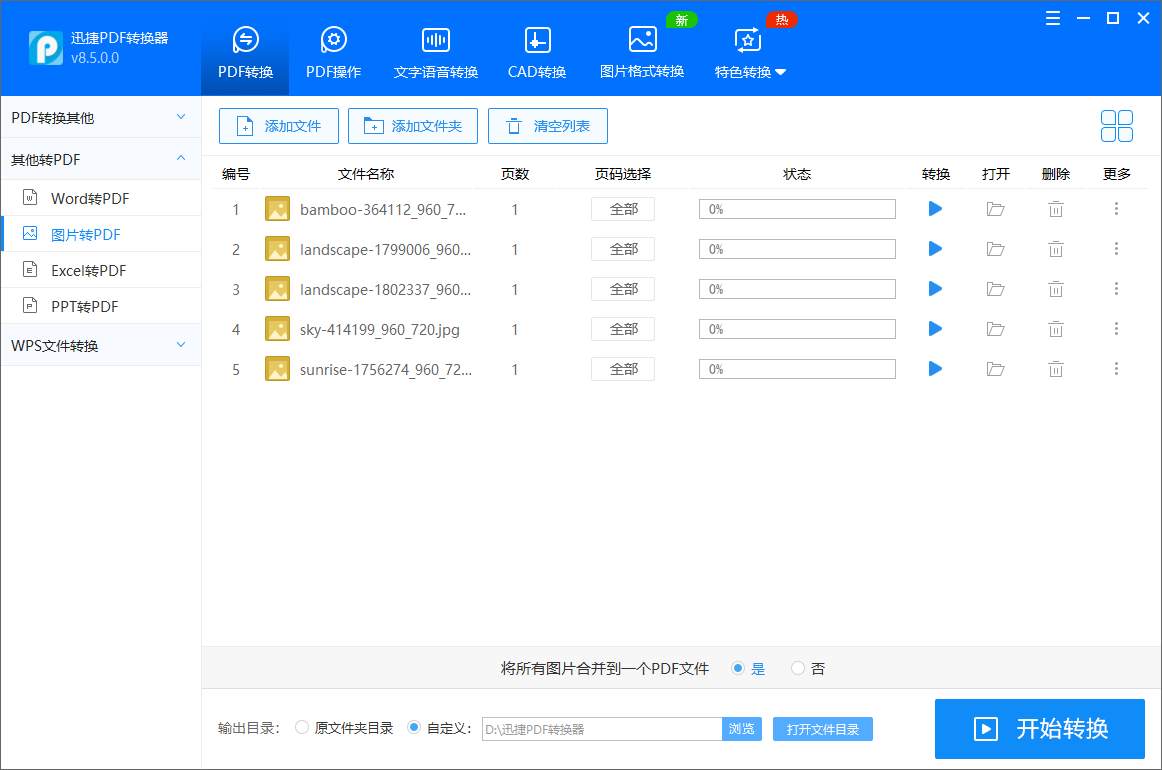
Task: Open the hamburger main menu icon
Action: 1052,19
